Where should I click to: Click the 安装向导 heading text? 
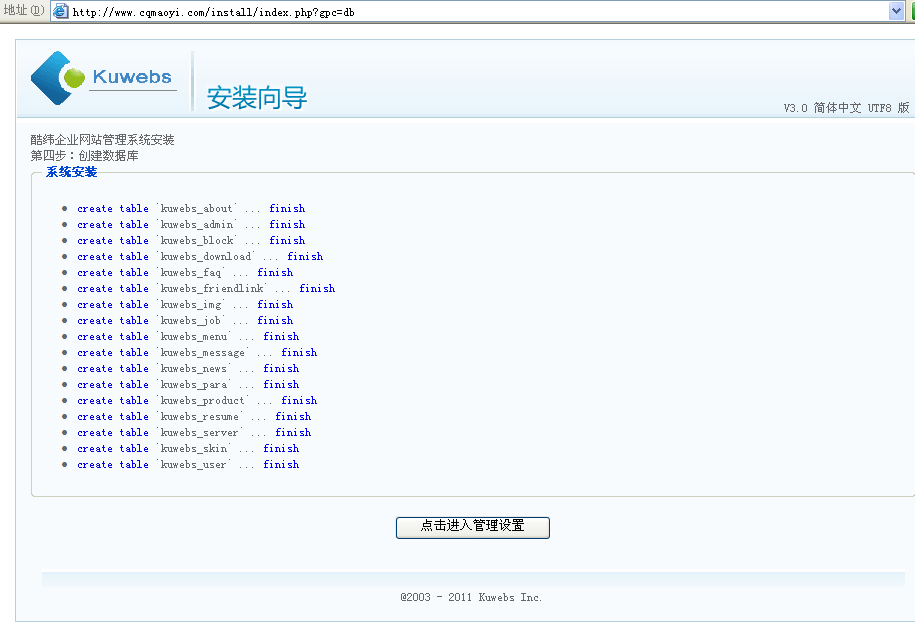pos(257,97)
